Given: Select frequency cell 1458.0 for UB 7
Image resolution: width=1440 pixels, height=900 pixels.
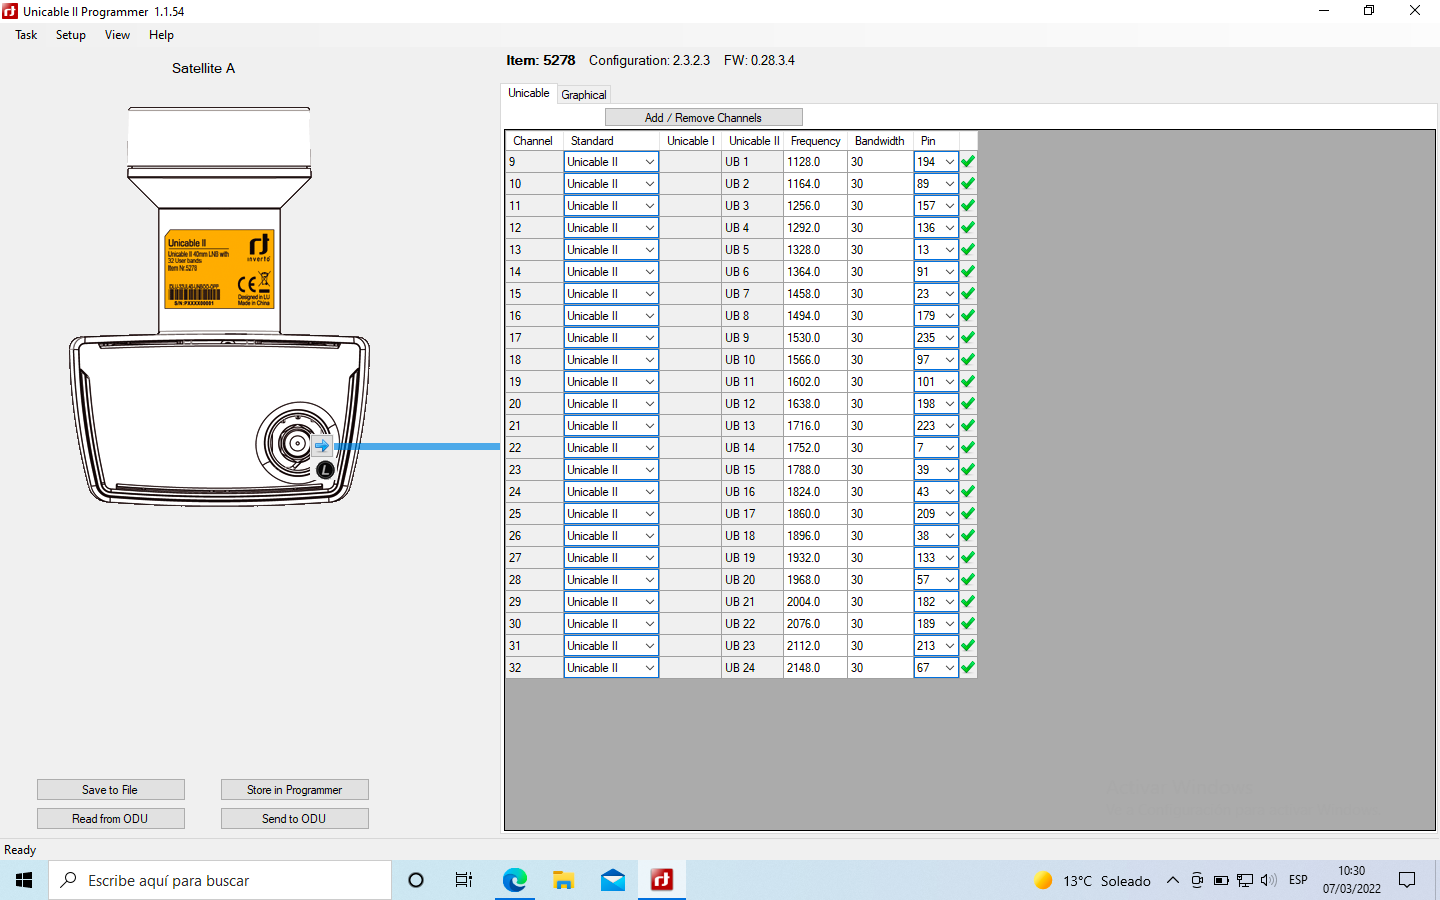Looking at the screenshot, I should click(814, 294).
